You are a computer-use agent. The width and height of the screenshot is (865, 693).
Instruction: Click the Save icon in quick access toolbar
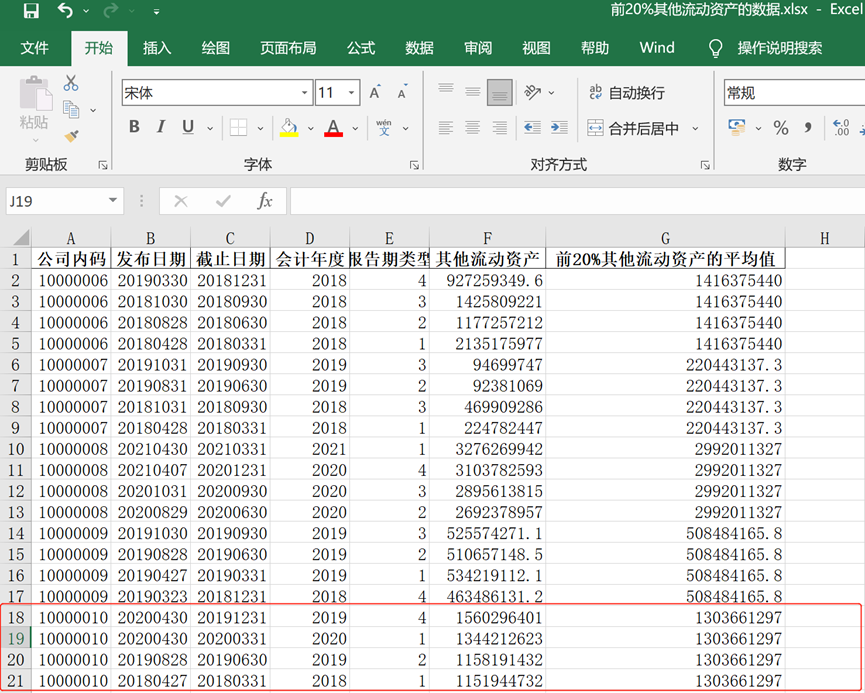pyautogui.click(x=30, y=11)
